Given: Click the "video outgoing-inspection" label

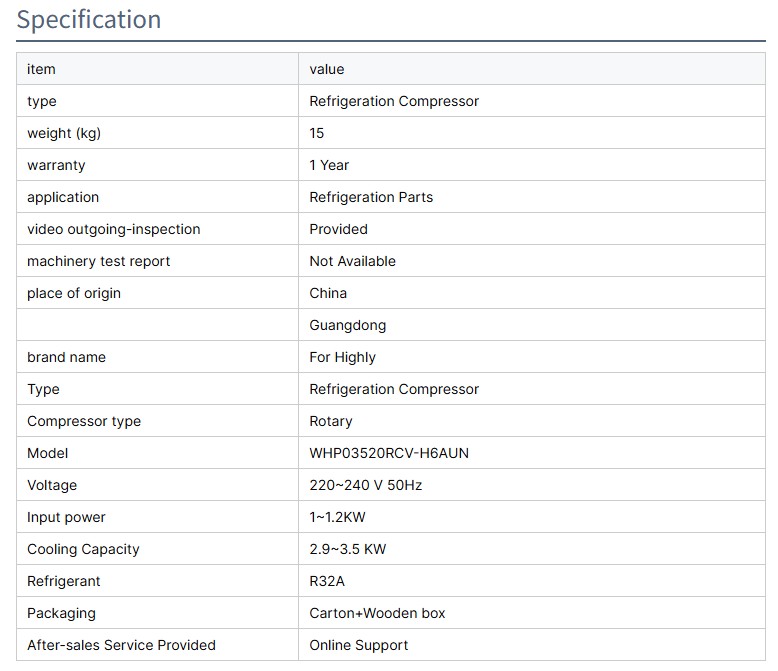Looking at the screenshot, I should [113, 229].
